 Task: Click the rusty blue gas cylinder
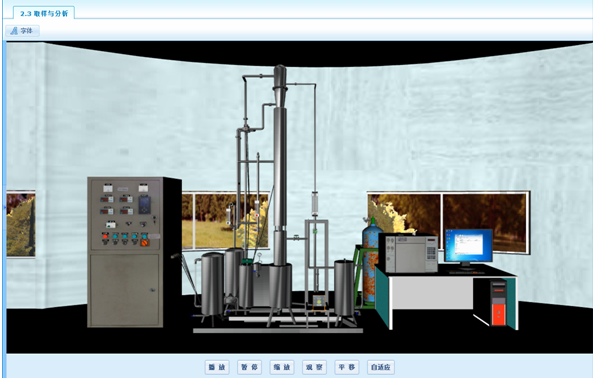(371, 262)
